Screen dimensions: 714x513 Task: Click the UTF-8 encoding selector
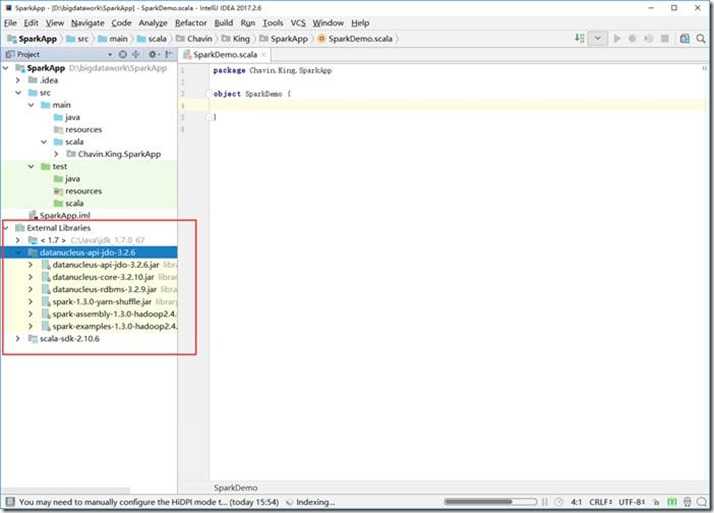tap(632, 502)
